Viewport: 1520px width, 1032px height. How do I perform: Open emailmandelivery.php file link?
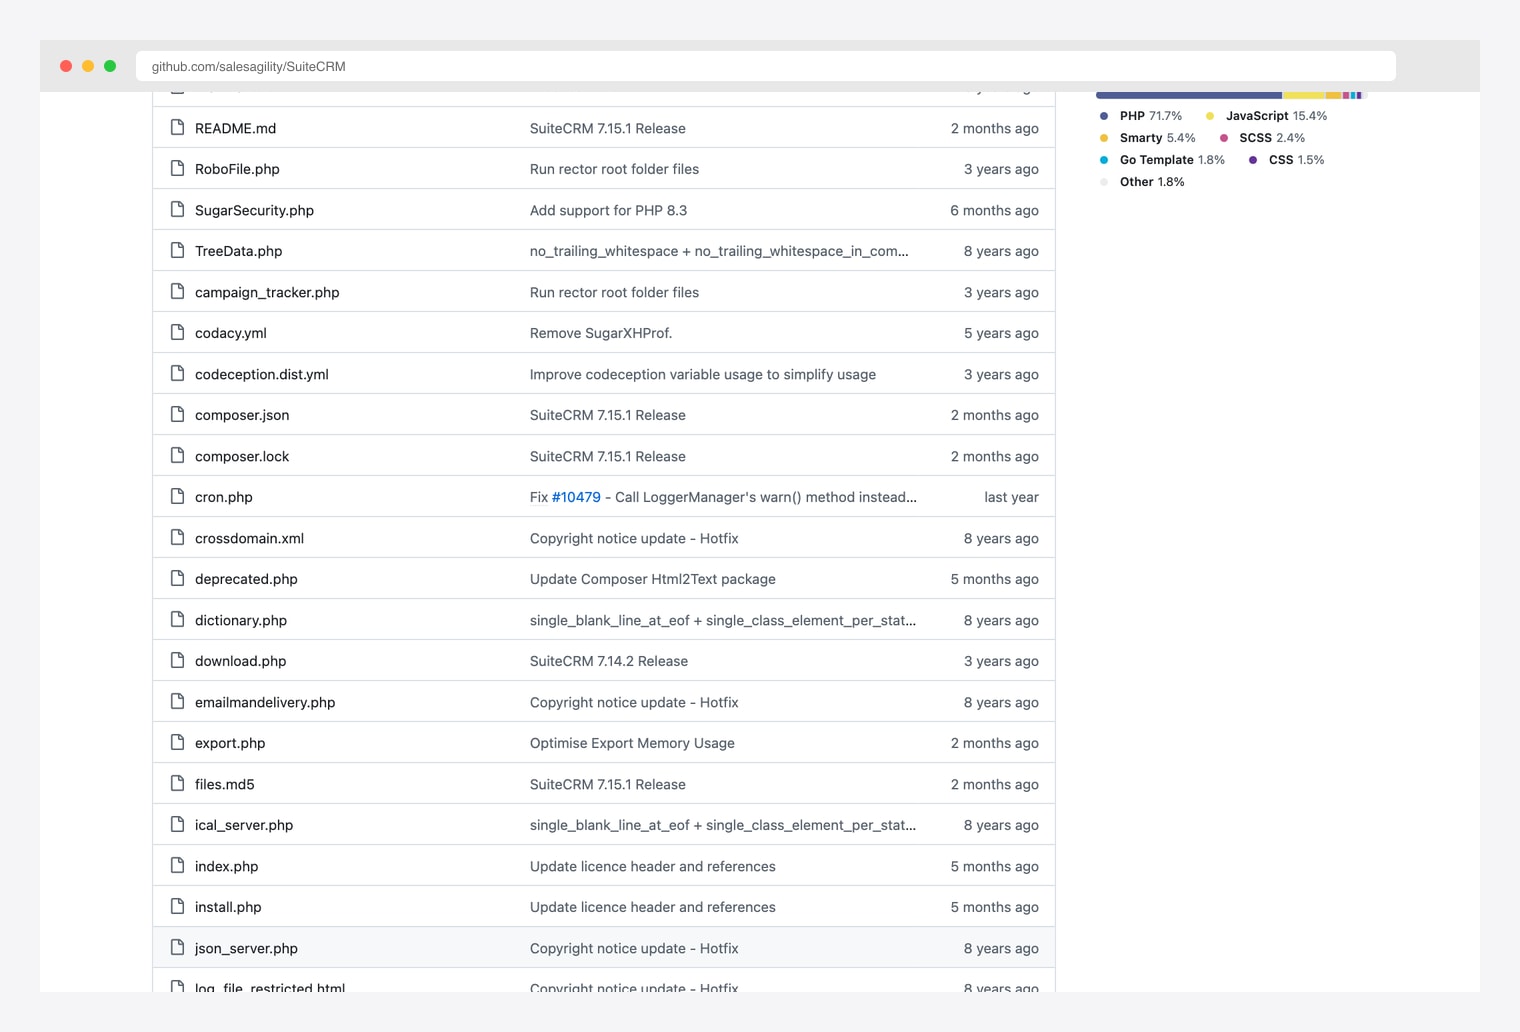click(265, 702)
